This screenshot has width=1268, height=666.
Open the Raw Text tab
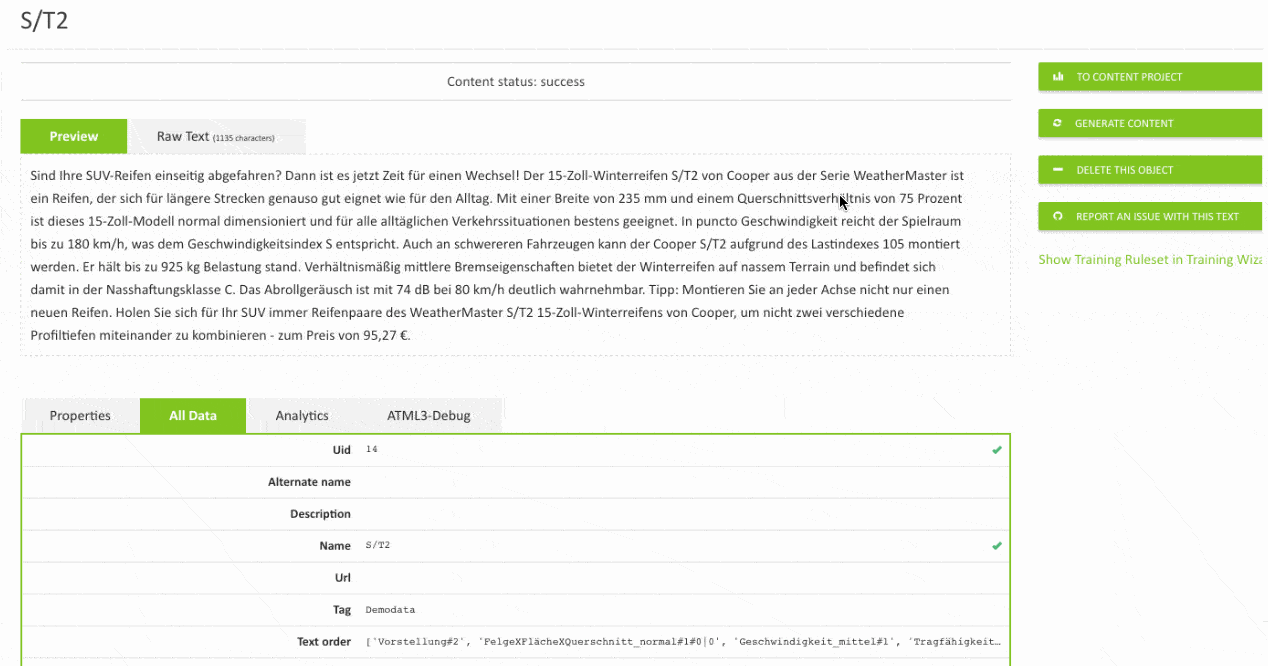click(x=215, y=136)
